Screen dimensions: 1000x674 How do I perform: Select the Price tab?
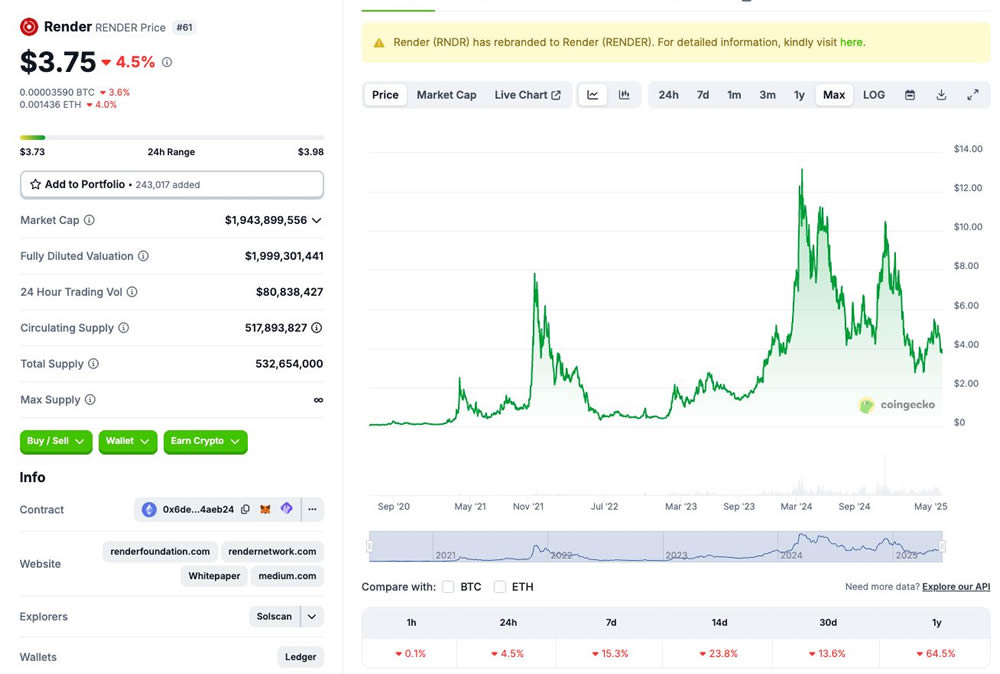pyautogui.click(x=385, y=95)
